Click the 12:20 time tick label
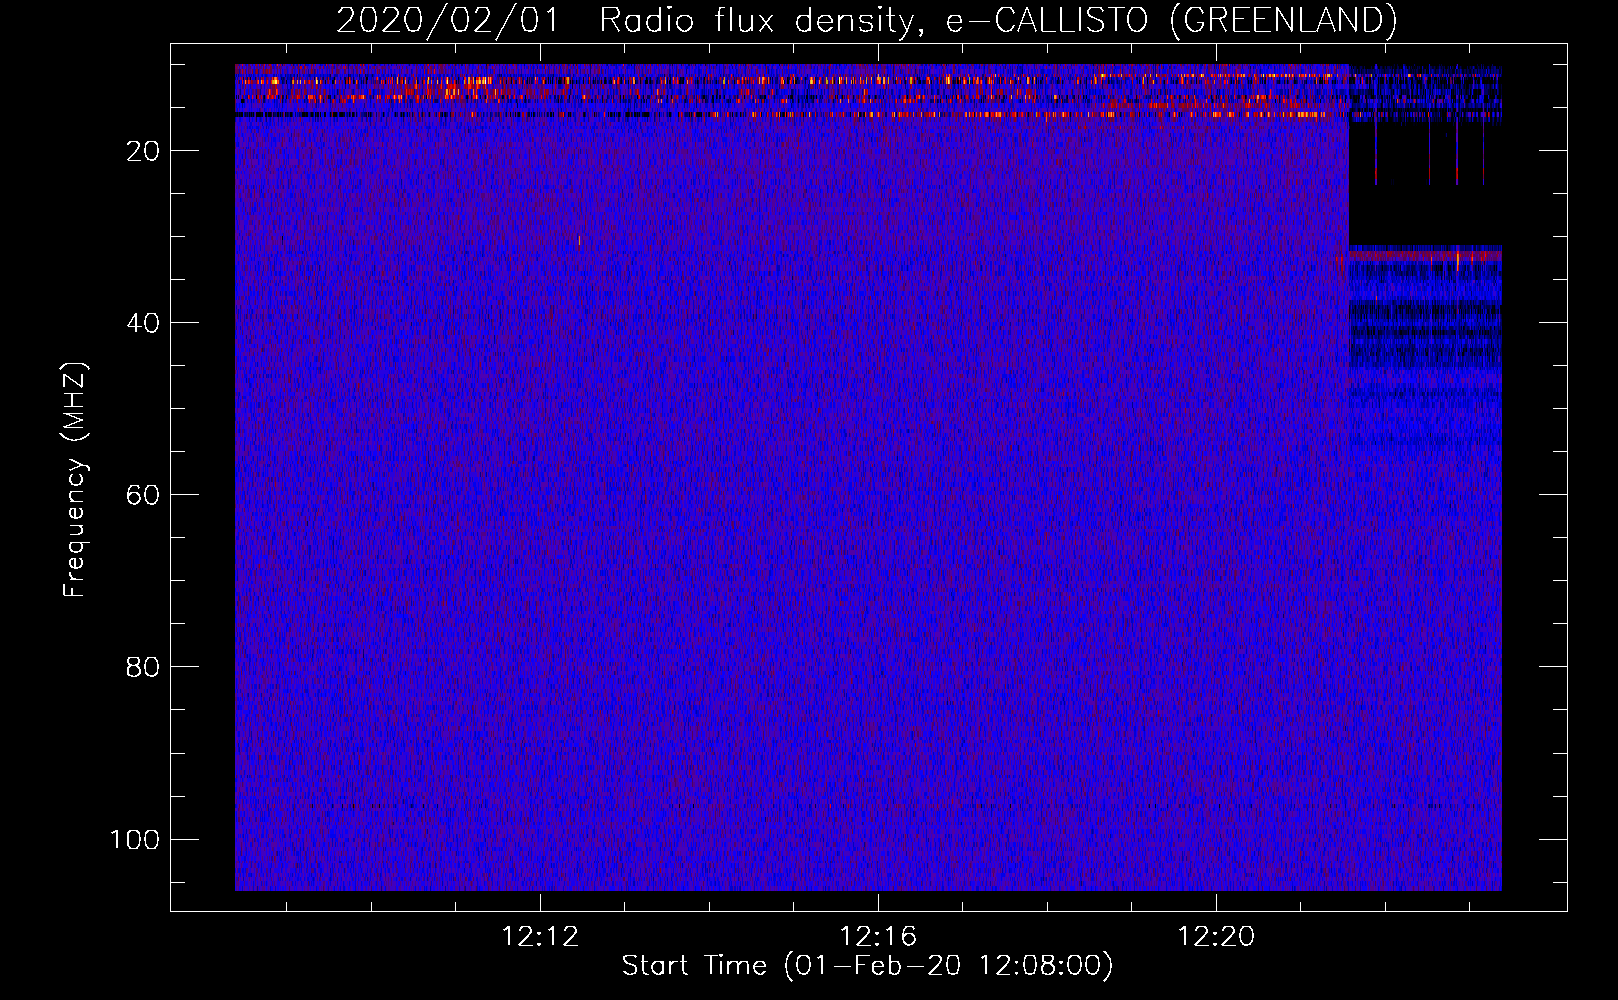This screenshot has height=1000, width=1618. [x=1216, y=937]
